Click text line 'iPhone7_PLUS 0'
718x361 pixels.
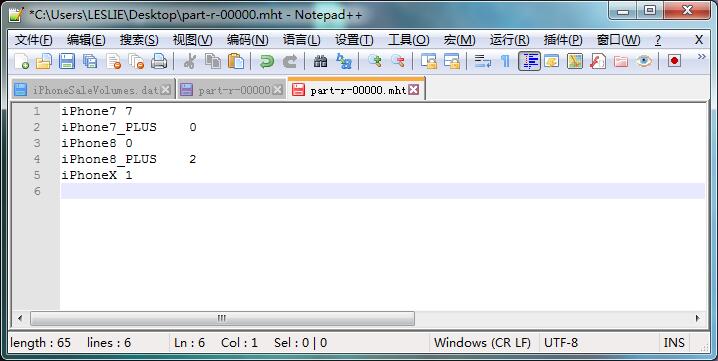pos(129,127)
